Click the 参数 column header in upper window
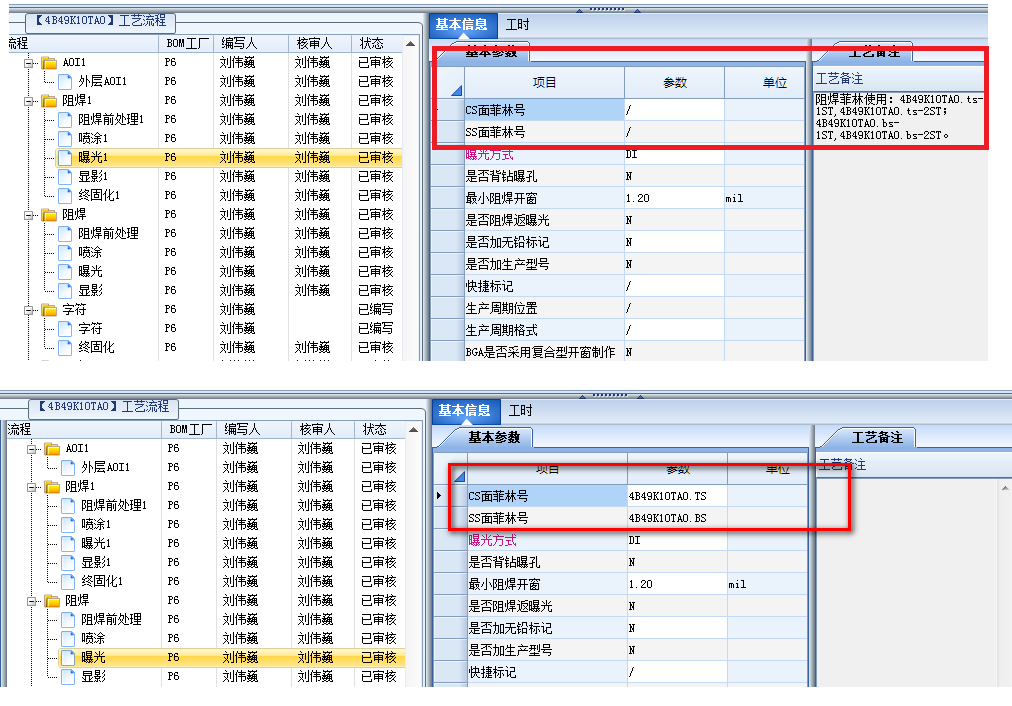Viewport: 1012px width, 706px height. pos(675,83)
